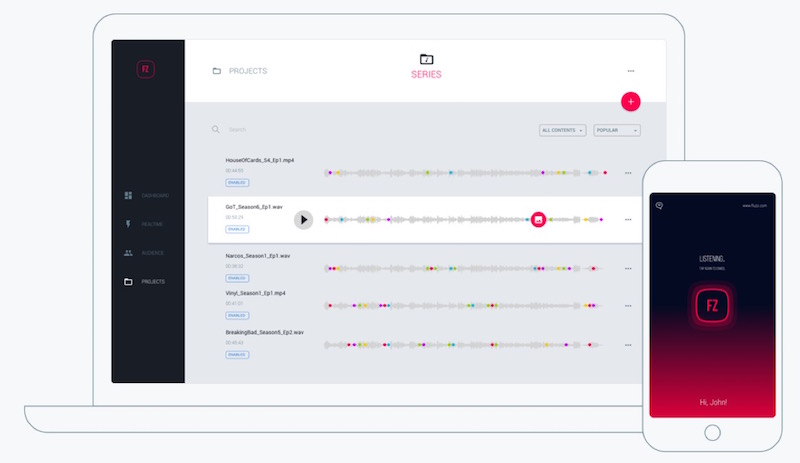Toggle Enabled badge for GoT_Season6_Ep1.wav
The height and width of the screenshot is (463, 800).
[237, 229]
